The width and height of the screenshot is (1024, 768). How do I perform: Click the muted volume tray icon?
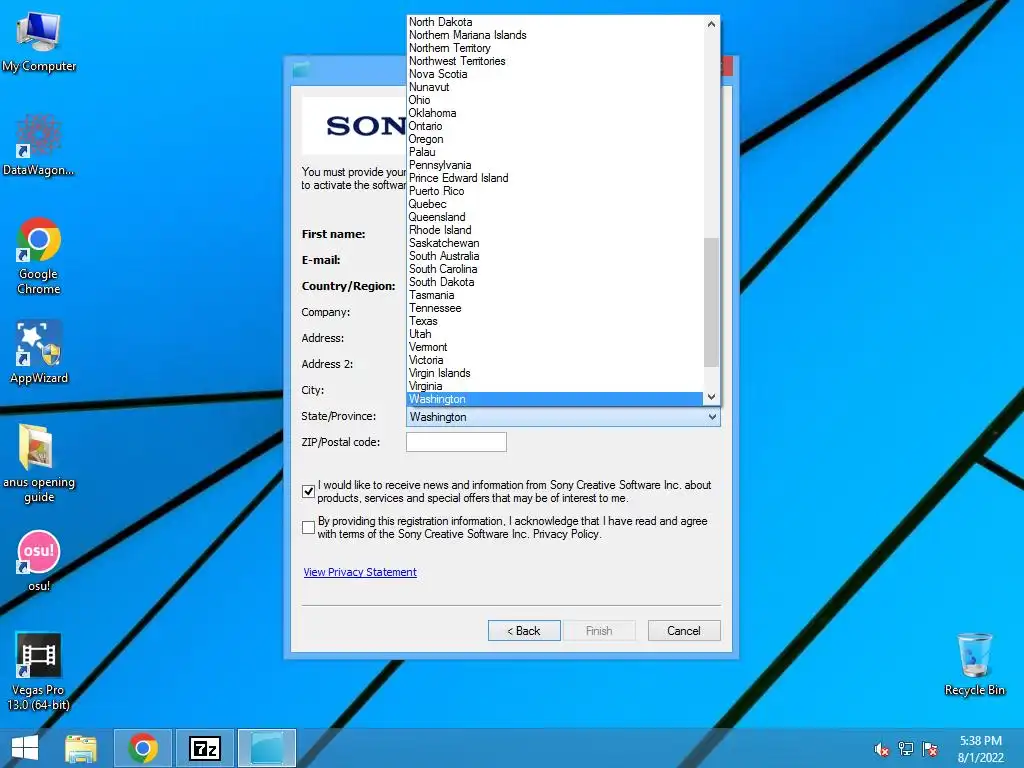(x=881, y=749)
